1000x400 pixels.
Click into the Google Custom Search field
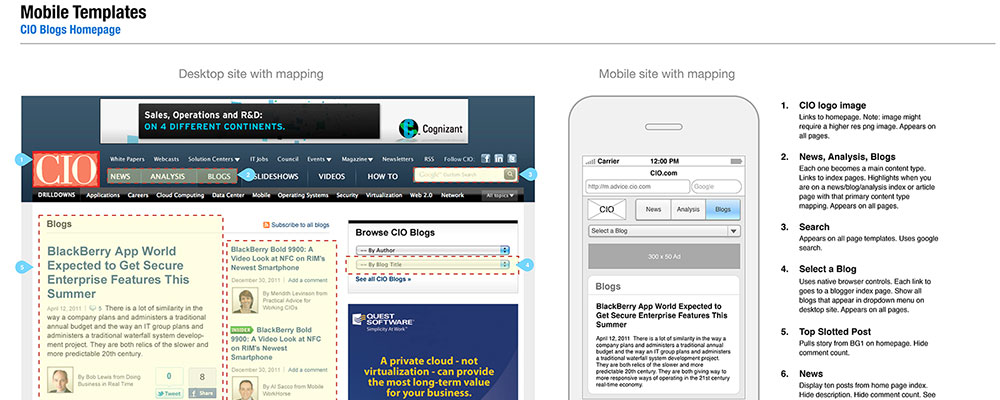tap(459, 174)
